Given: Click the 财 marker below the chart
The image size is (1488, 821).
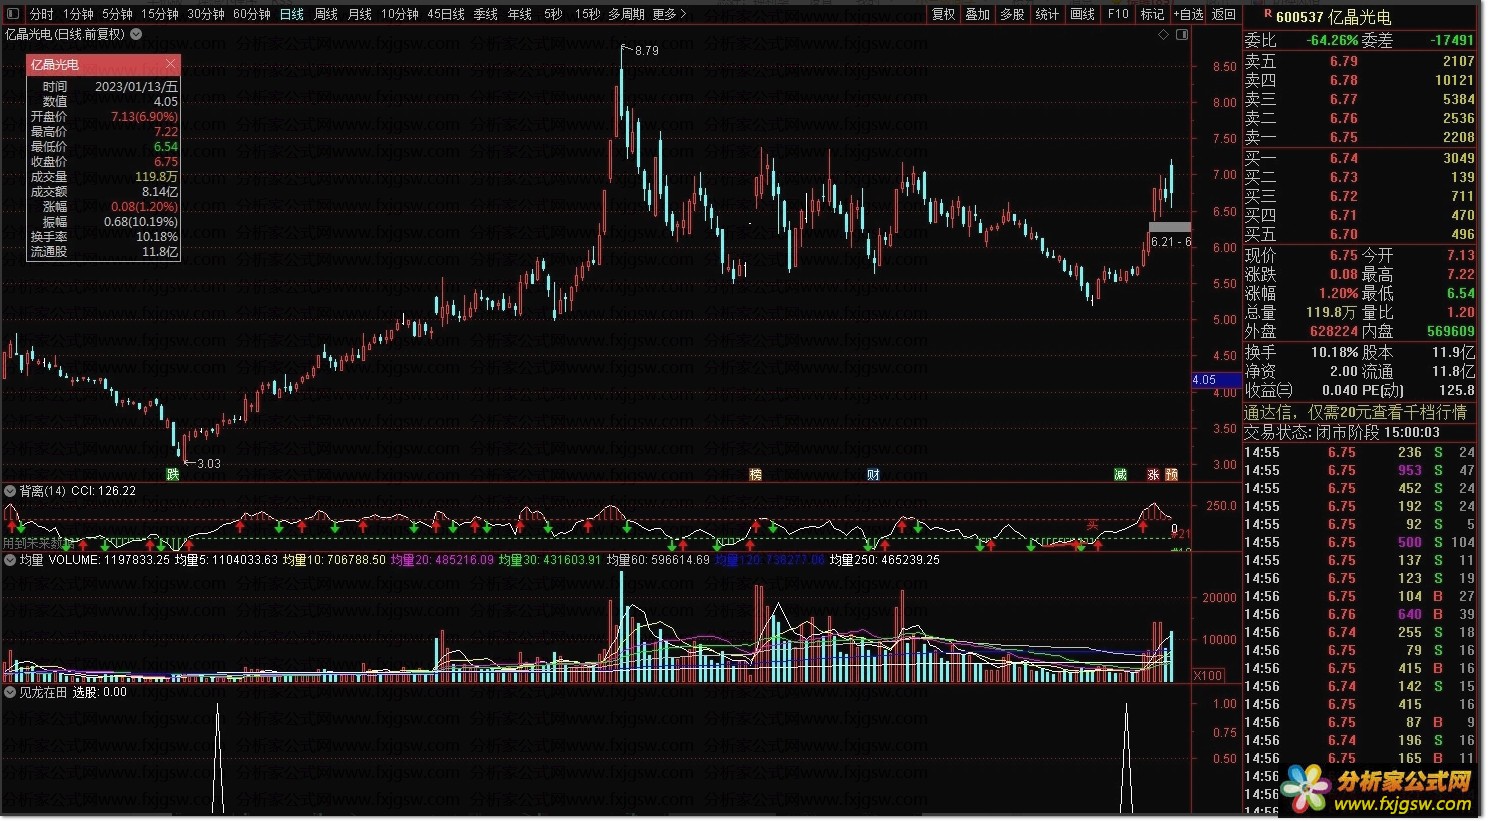Looking at the screenshot, I should [874, 474].
